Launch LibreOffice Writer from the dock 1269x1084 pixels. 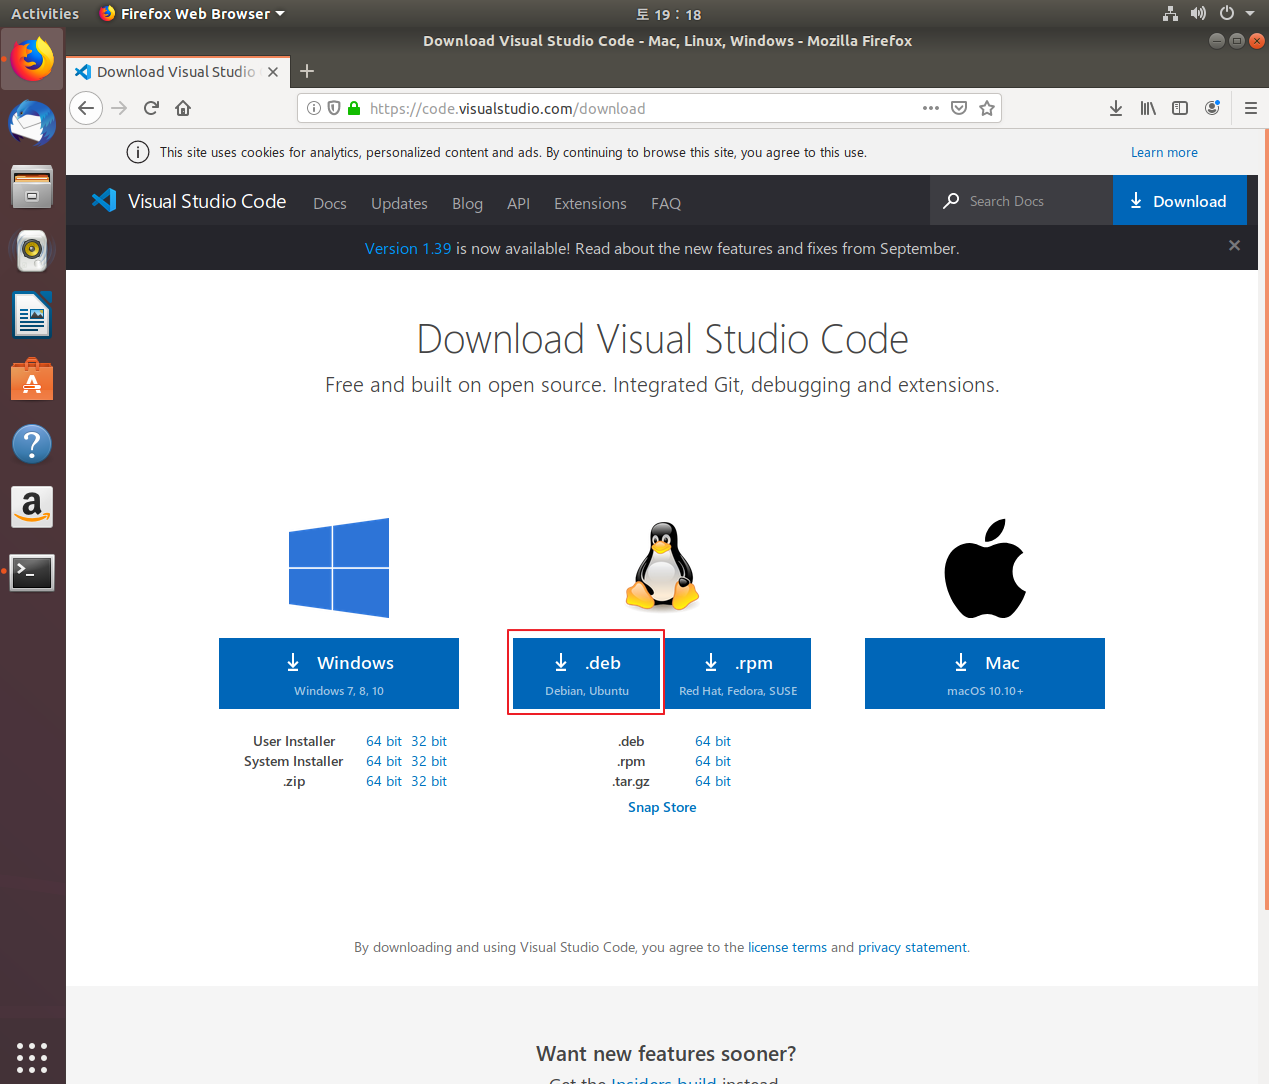[32, 315]
